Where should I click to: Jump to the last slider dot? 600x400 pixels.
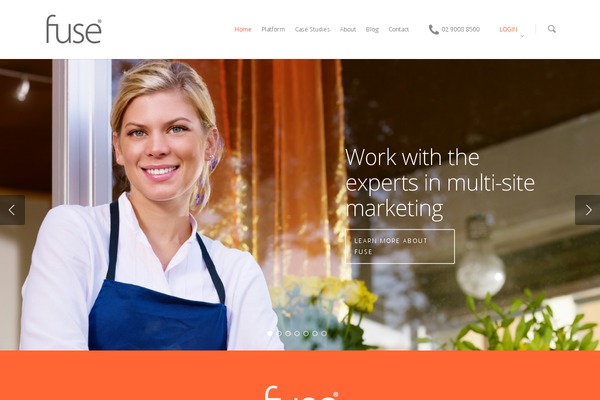point(324,333)
